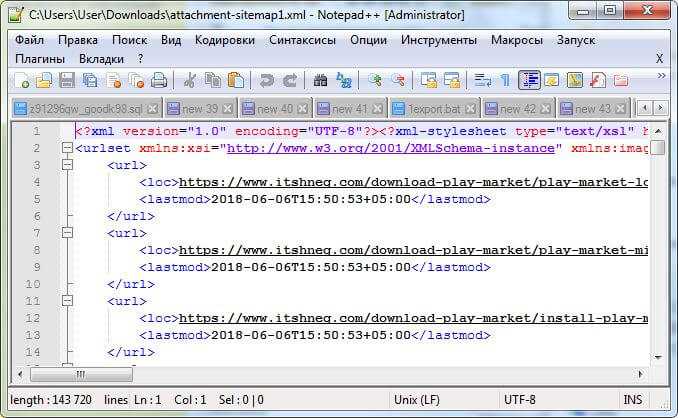Viewport: 678px width, 418px height.
Task: Copy selection with the Copy icon
Action: click(212, 81)
